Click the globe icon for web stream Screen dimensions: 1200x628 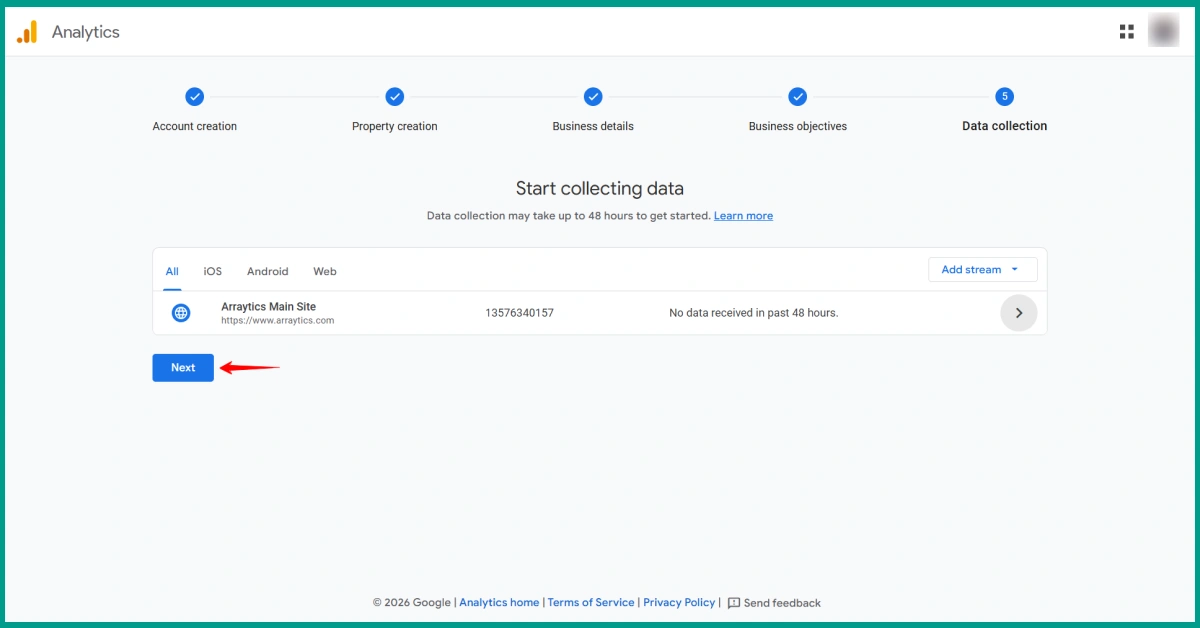click(181, 313)
